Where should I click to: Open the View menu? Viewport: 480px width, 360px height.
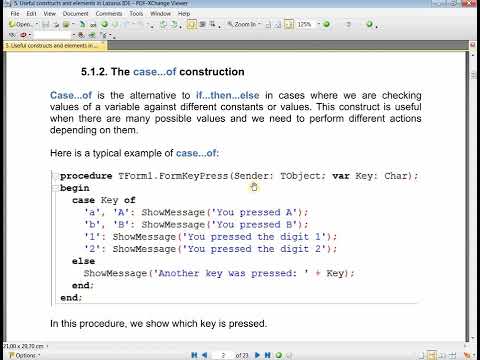(x=50, y=14)
